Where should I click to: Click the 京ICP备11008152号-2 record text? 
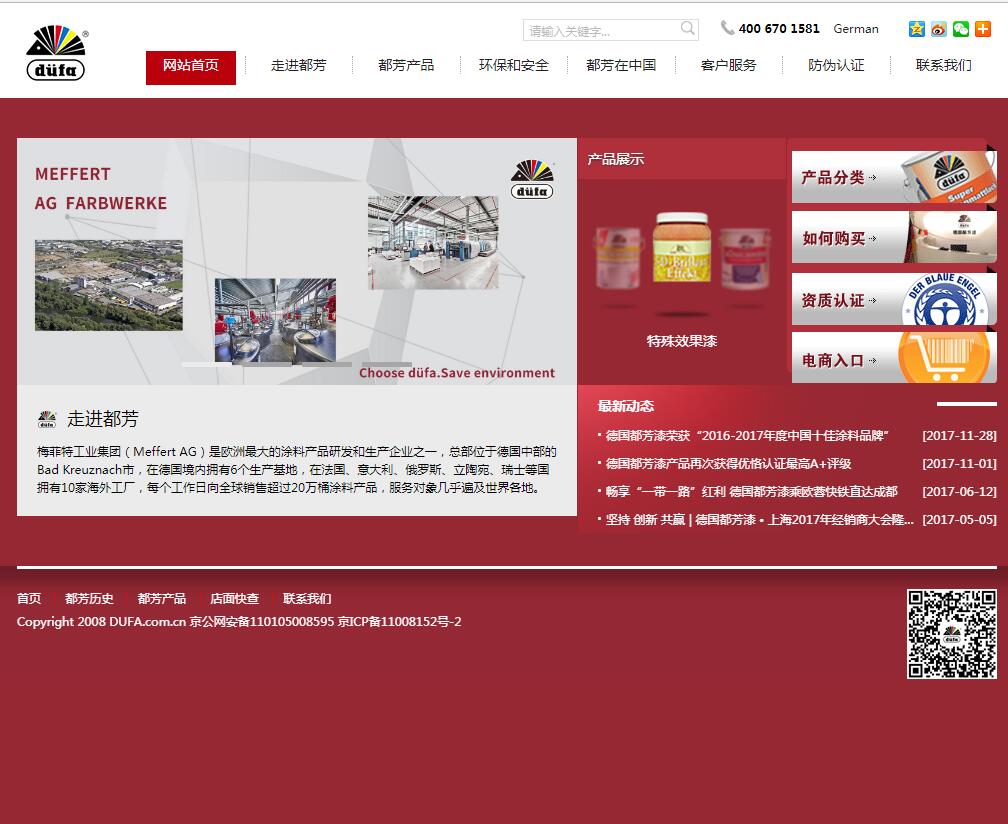point(400,622)
